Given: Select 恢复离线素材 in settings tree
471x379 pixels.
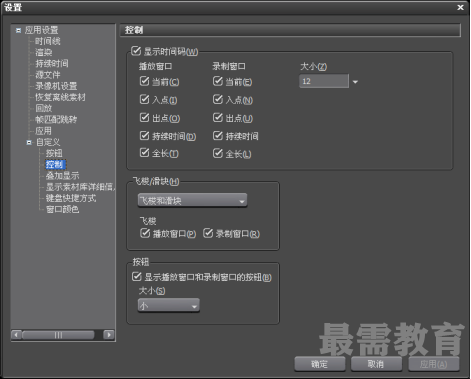Looking at the screenshot, I should click(x=60, y=97).
